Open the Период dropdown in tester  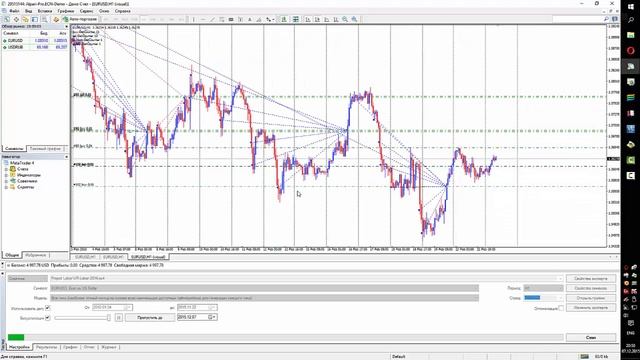click(543, 288)
